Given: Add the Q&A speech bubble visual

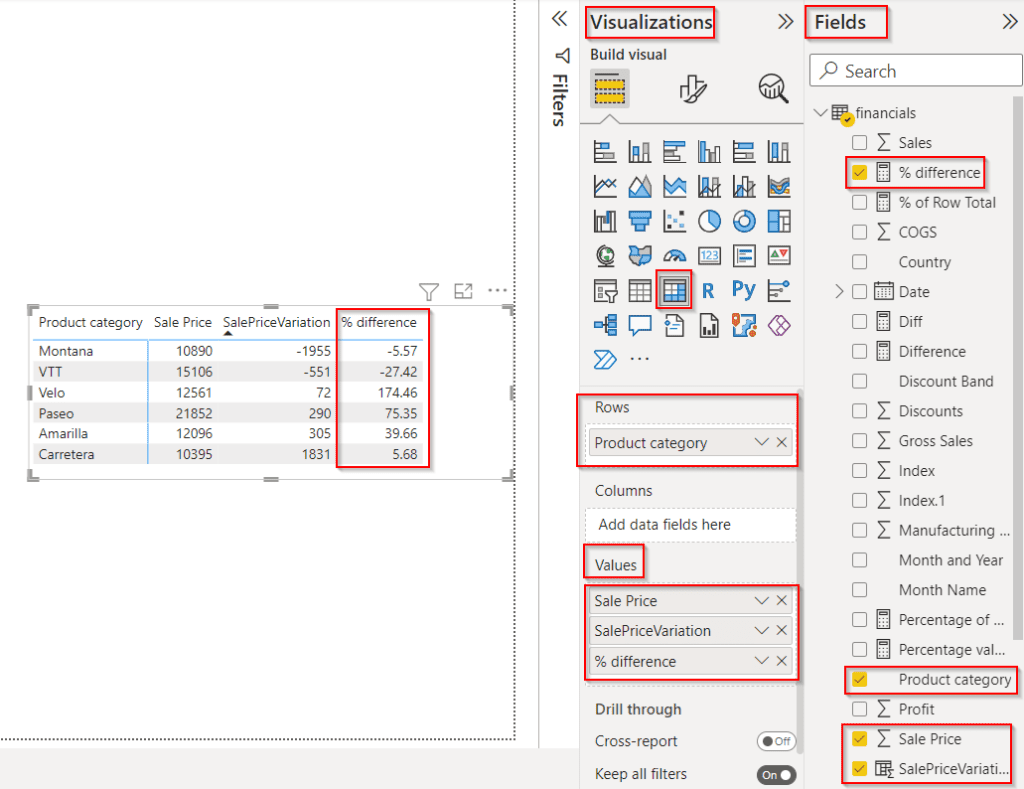Looking at the screenshot, I should [639, 325].
